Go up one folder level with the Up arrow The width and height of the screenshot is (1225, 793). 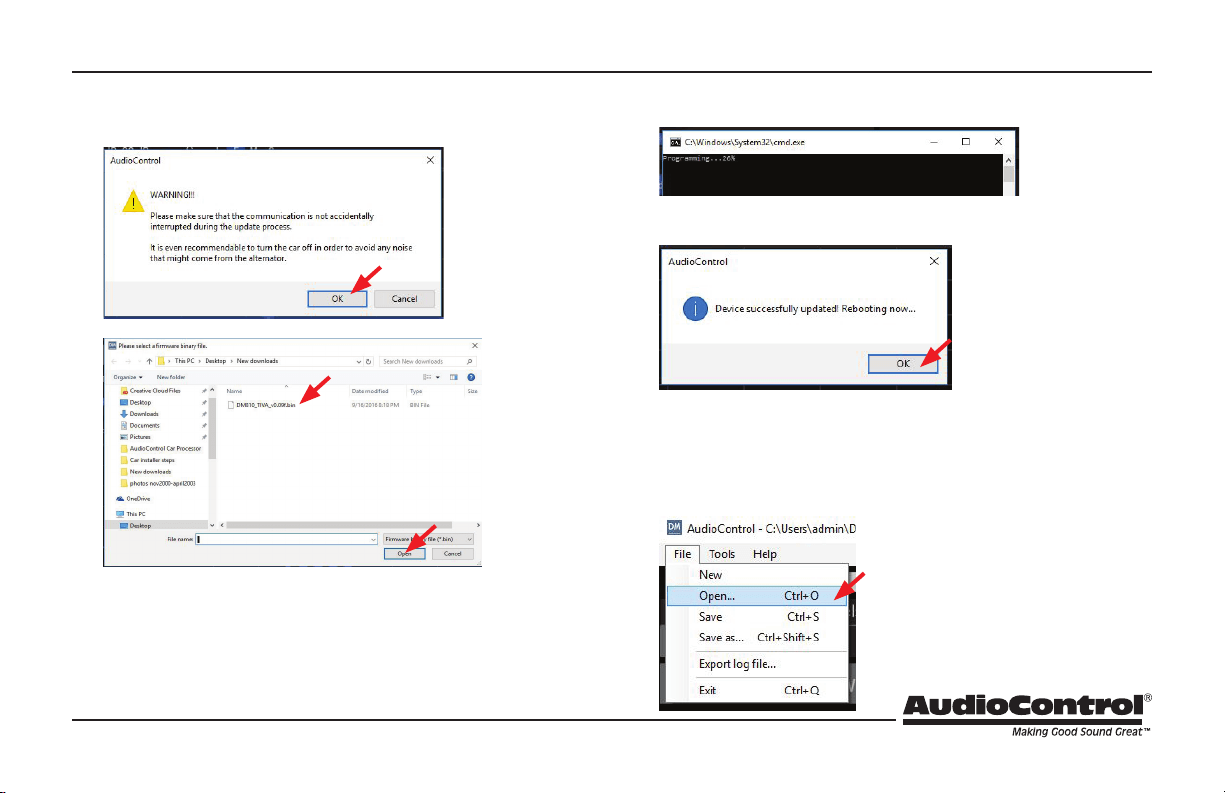click(149, 361)
